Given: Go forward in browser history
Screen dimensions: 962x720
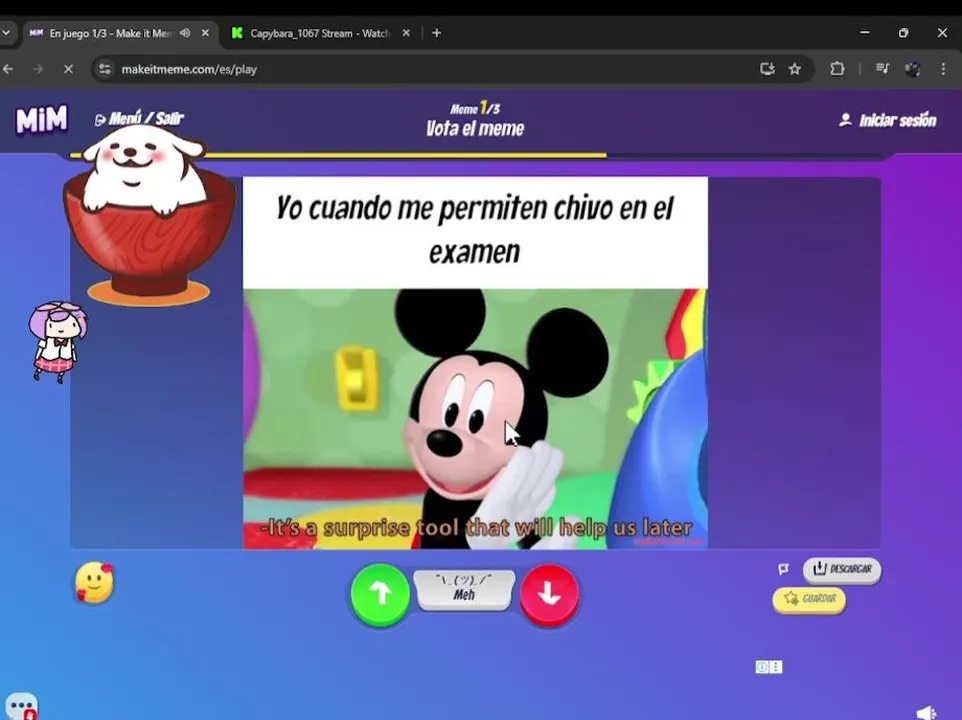Looking at the screenshot, I should (x=38, y=69).
